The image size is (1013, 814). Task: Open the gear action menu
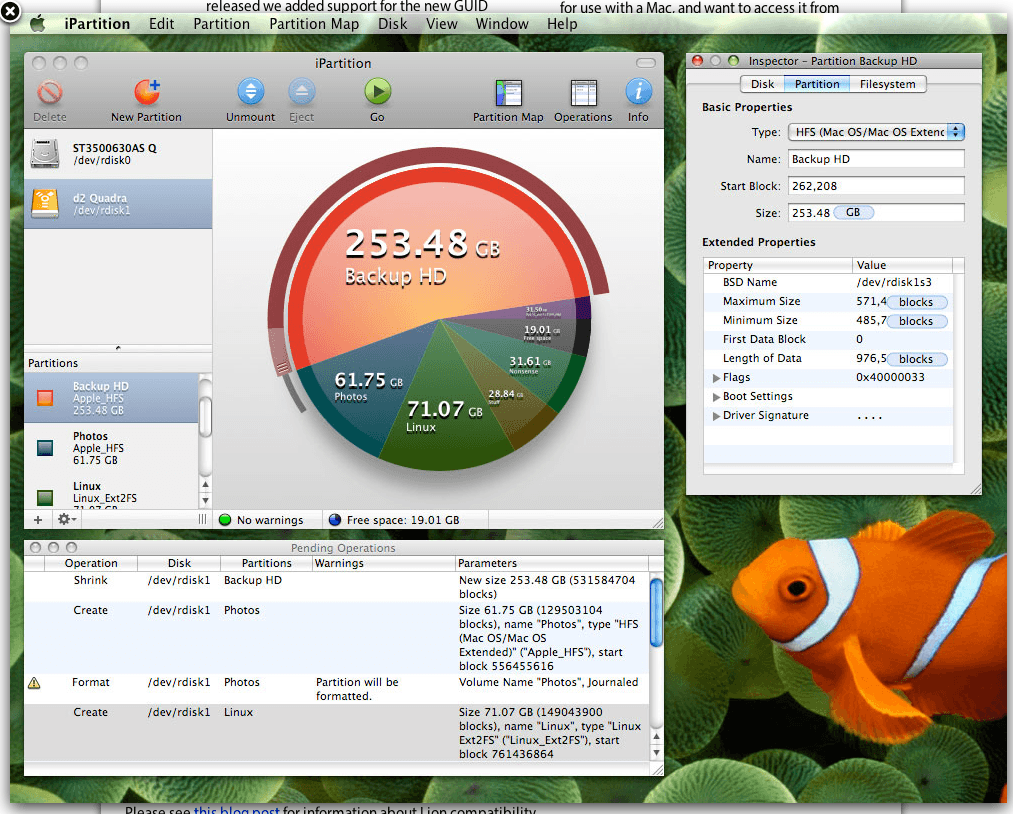67,519
